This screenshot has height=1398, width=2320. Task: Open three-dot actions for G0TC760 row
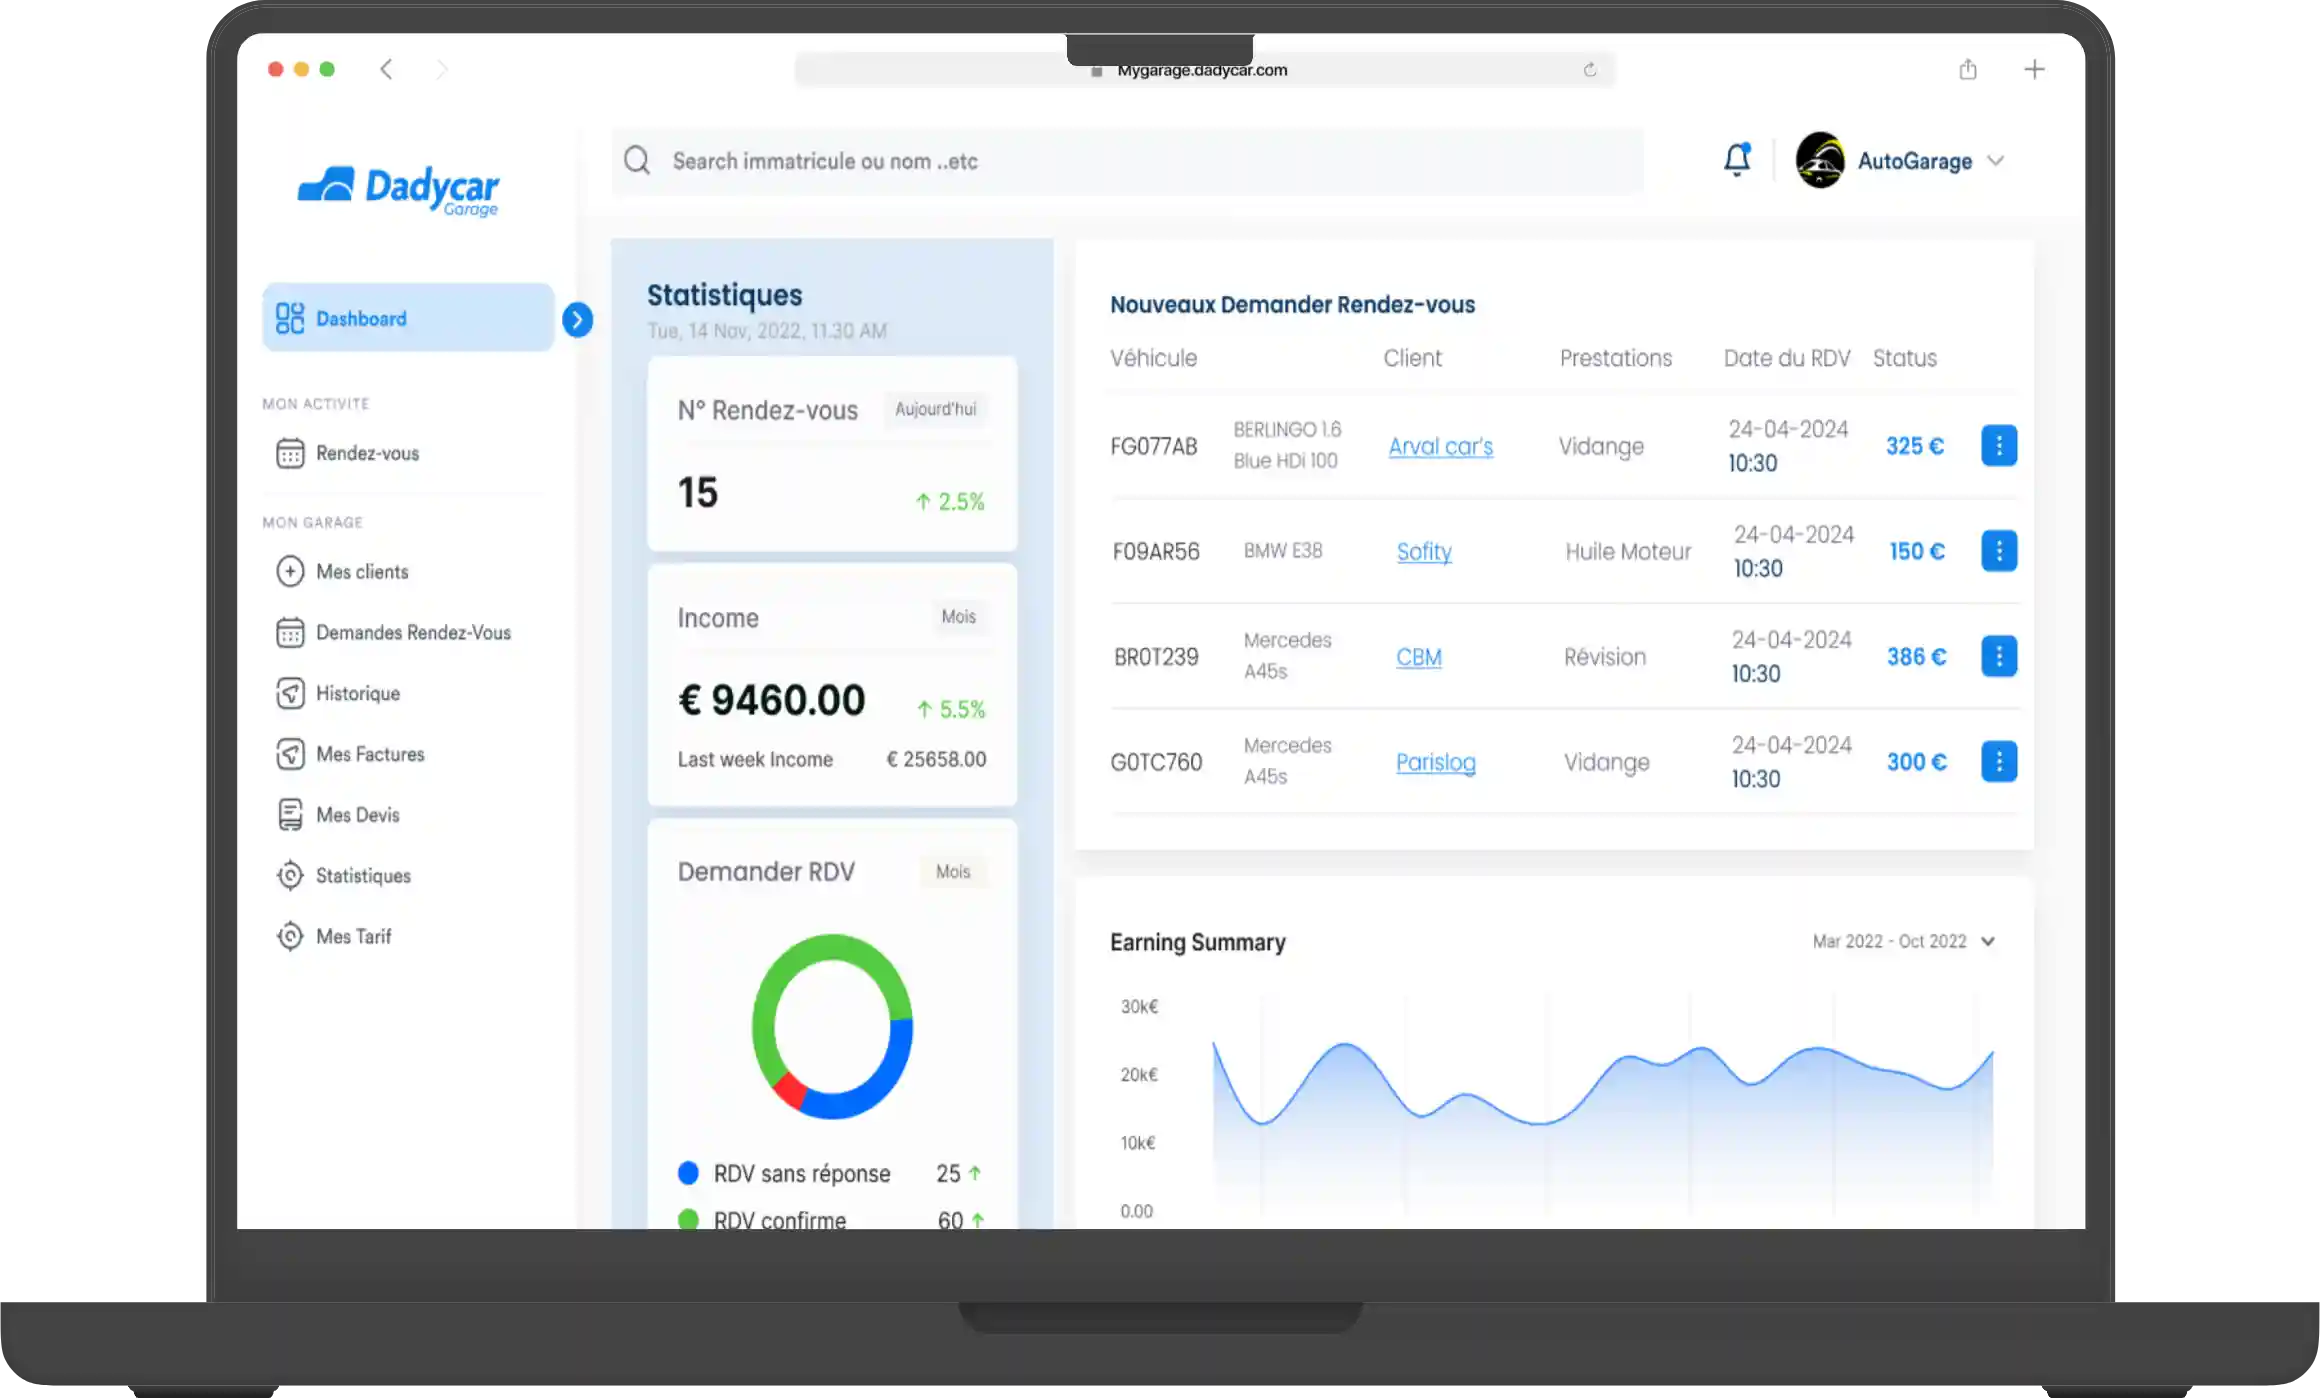tap(1998, 762)
